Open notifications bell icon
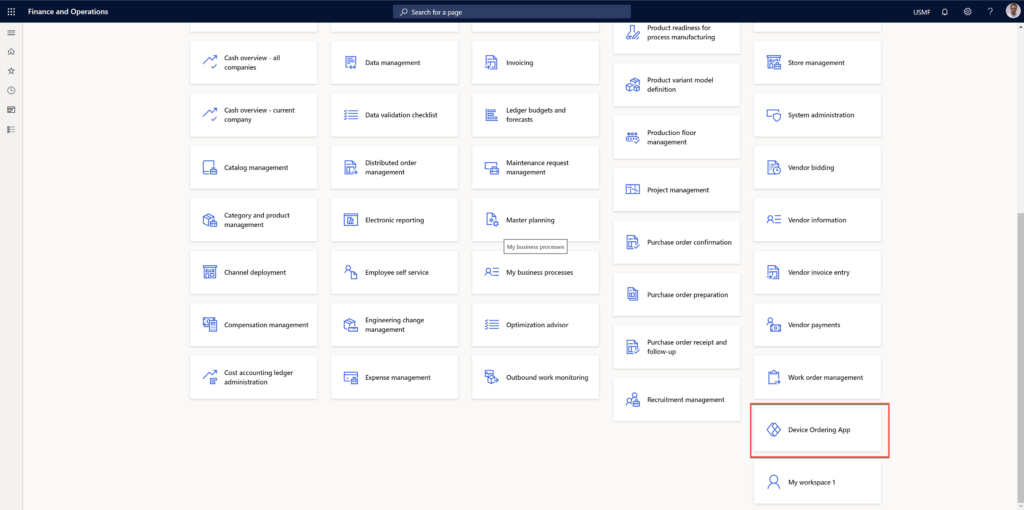 (945, 12)
